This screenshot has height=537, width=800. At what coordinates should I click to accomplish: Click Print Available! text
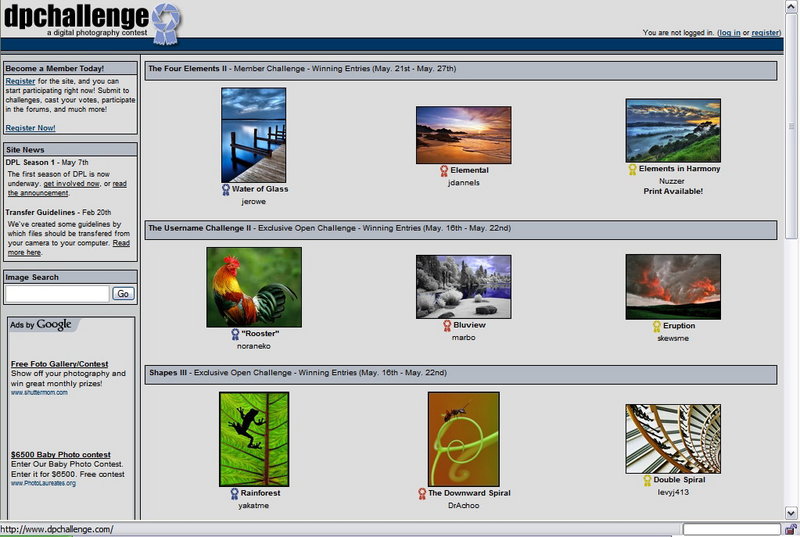pos(673,191)
